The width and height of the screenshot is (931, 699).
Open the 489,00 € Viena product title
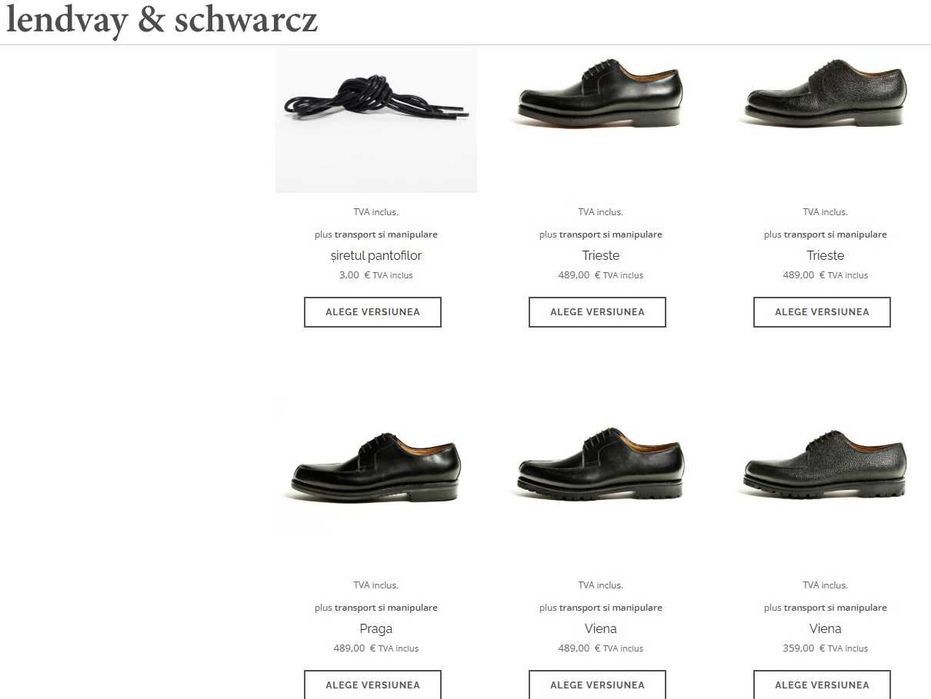pyautogui.click(x=600, y=628)
